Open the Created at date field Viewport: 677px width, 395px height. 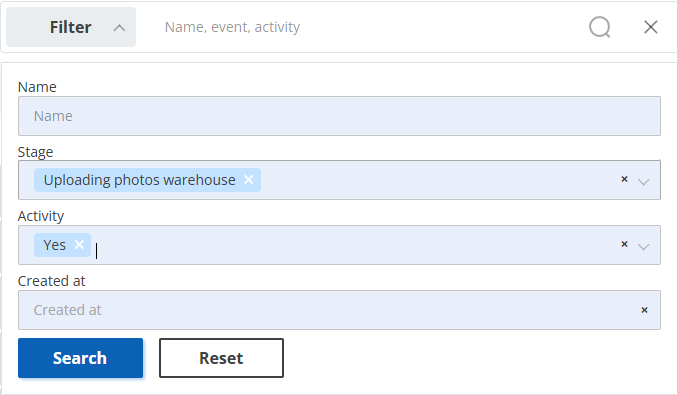pos(328,310)
